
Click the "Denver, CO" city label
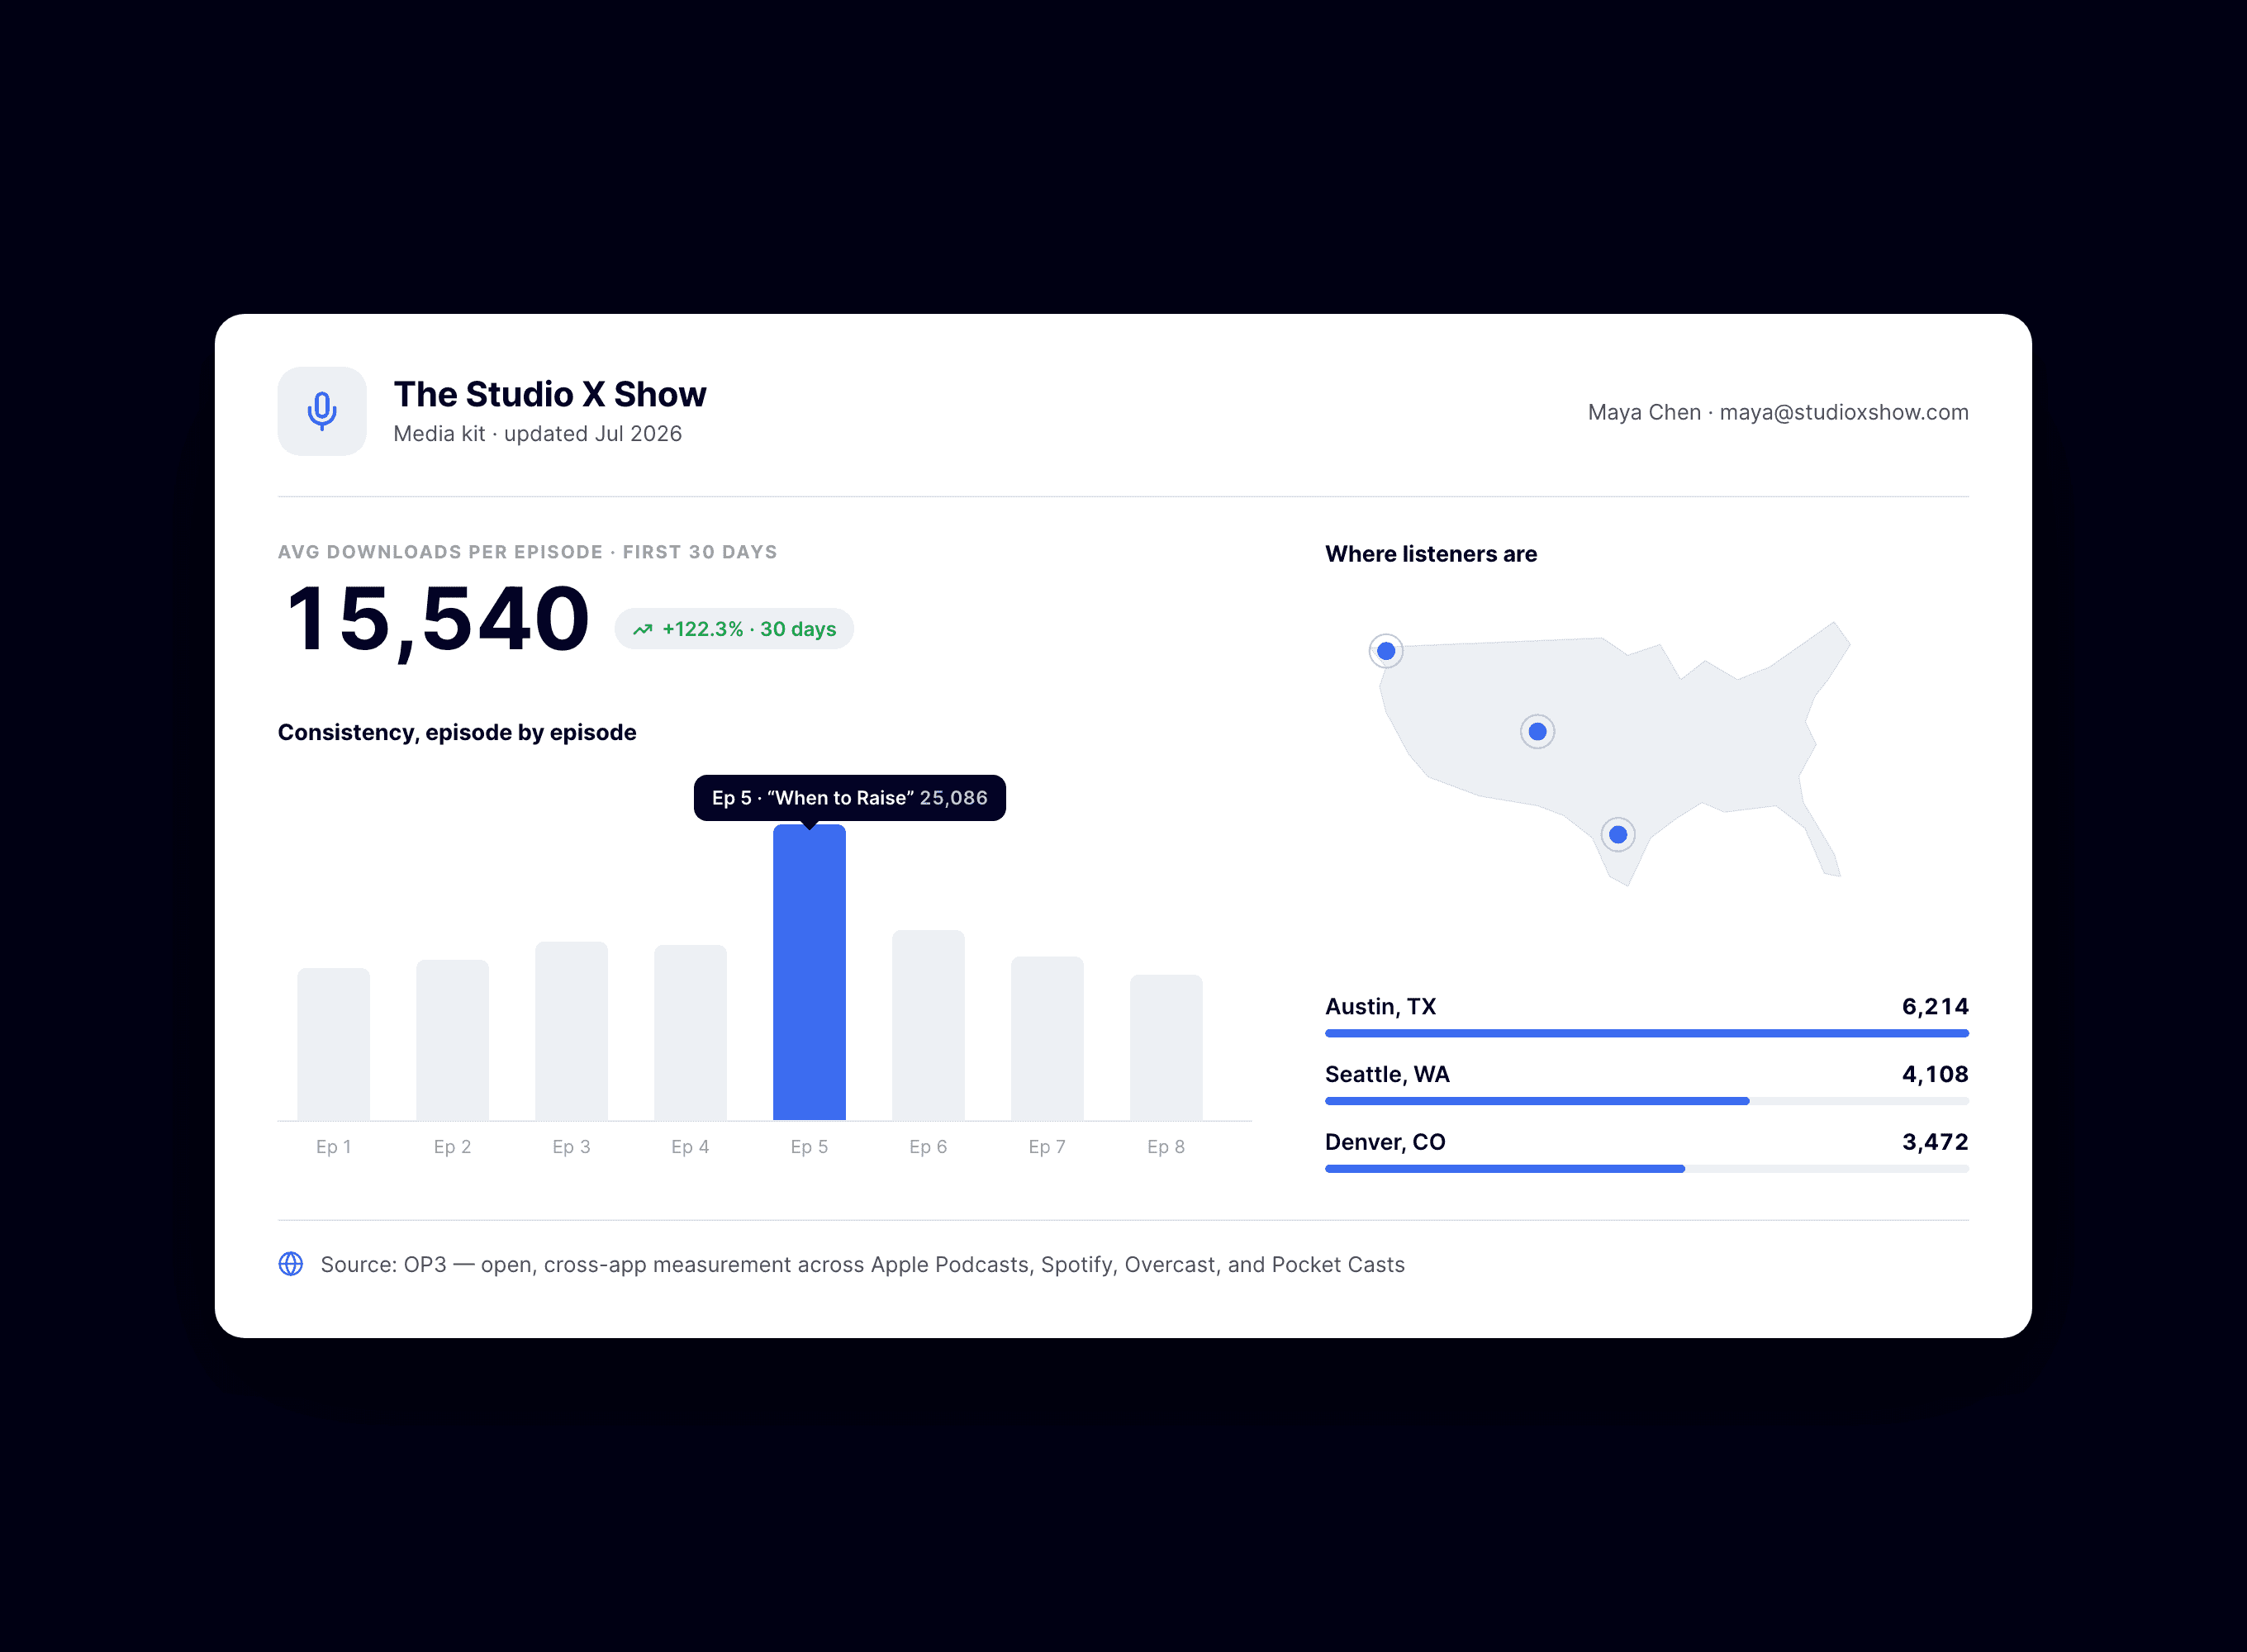pos(1385,1142)
